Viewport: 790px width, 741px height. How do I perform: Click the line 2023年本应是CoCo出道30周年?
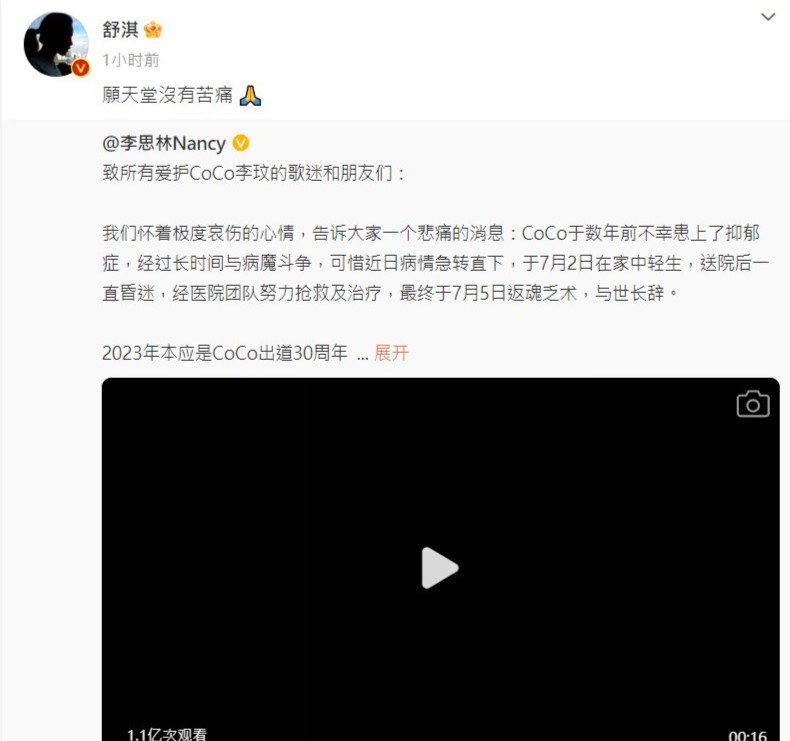click(225, 353)
